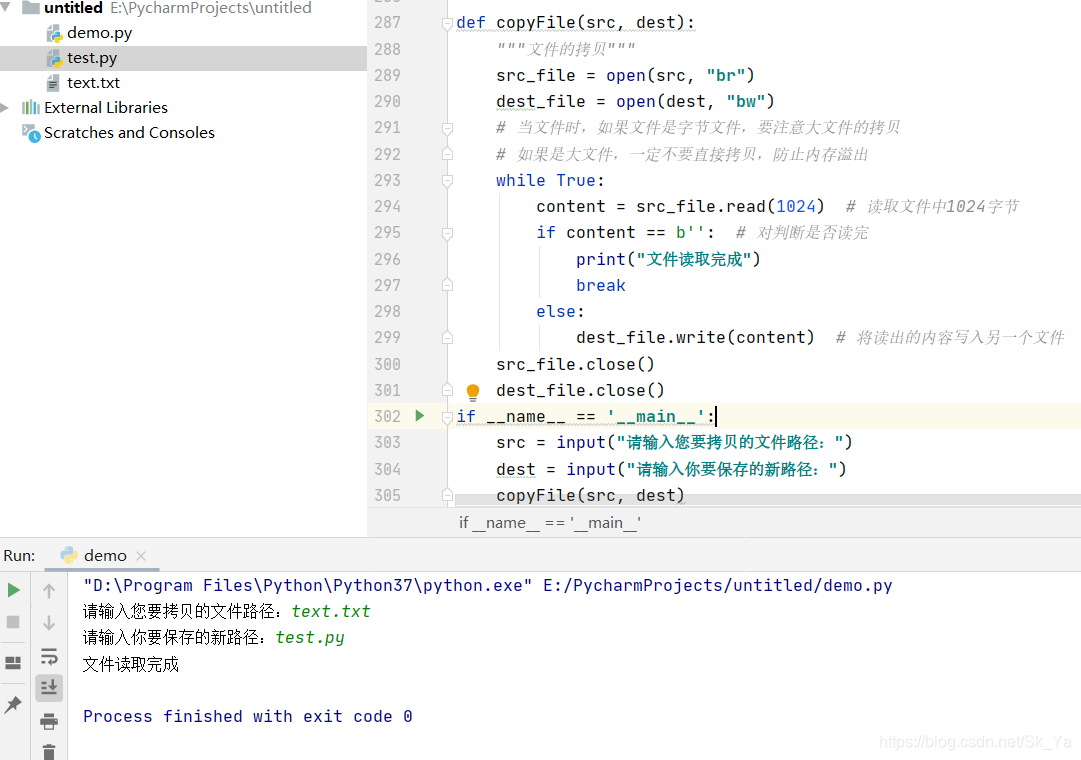This screenshot has width=1081, height=760.
Task: Click line number 290 in gutter
Action: click(x=387, y=101)
